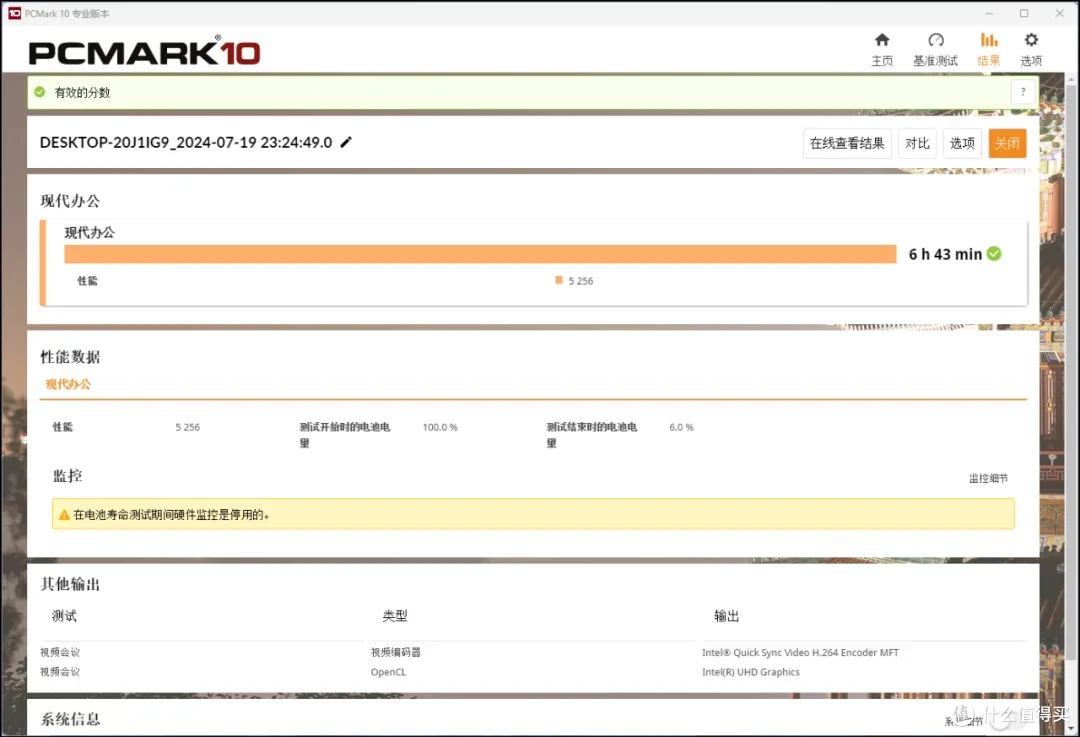
Task: Click the Intel(R) UHD Graphics output entry
Action: pos(751,672)
